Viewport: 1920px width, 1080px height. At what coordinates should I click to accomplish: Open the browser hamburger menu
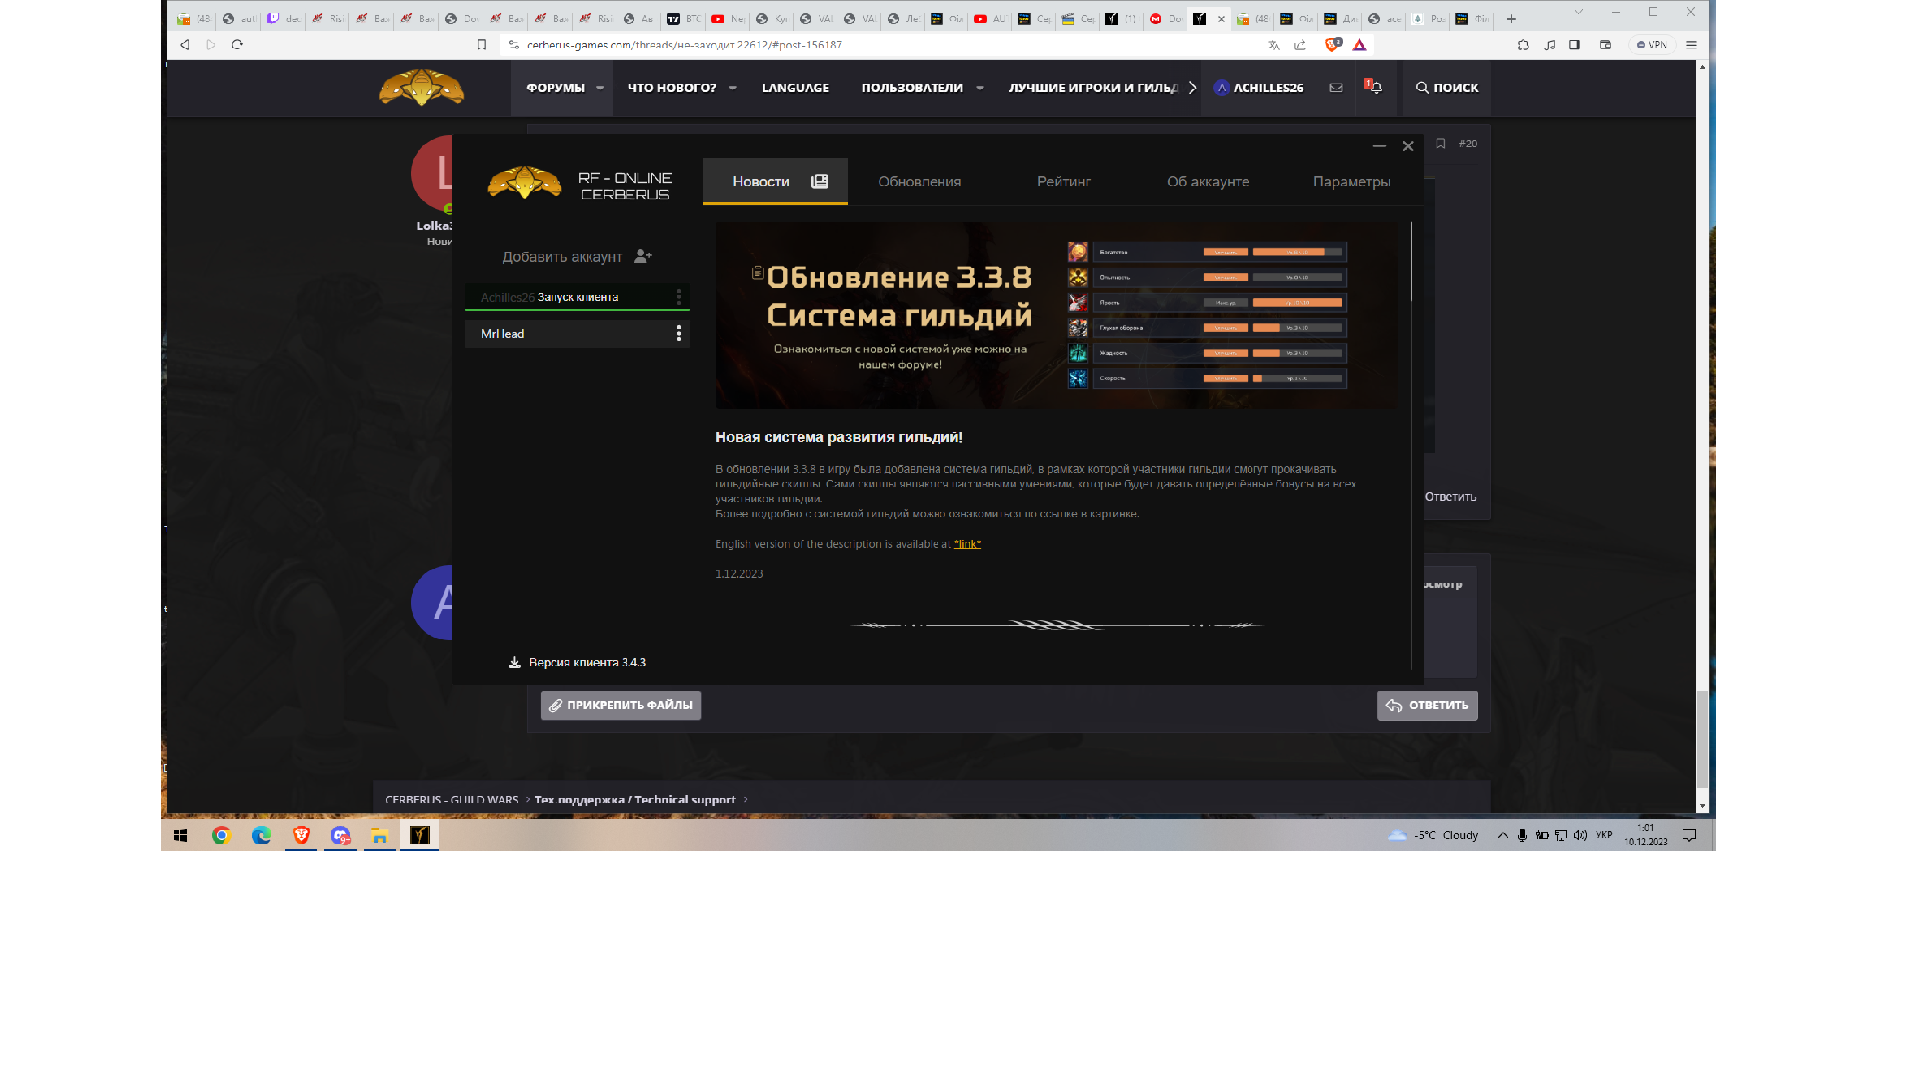[1692, 45]
